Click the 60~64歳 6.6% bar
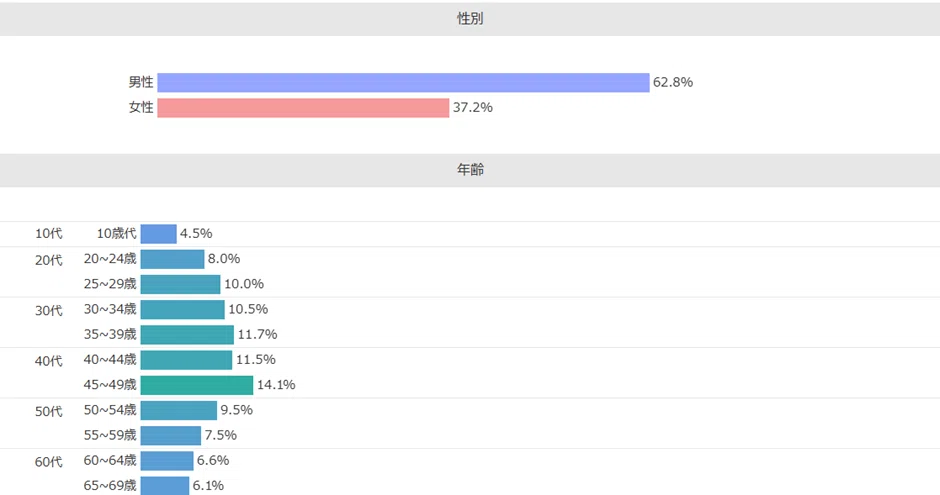 point(167,460)
